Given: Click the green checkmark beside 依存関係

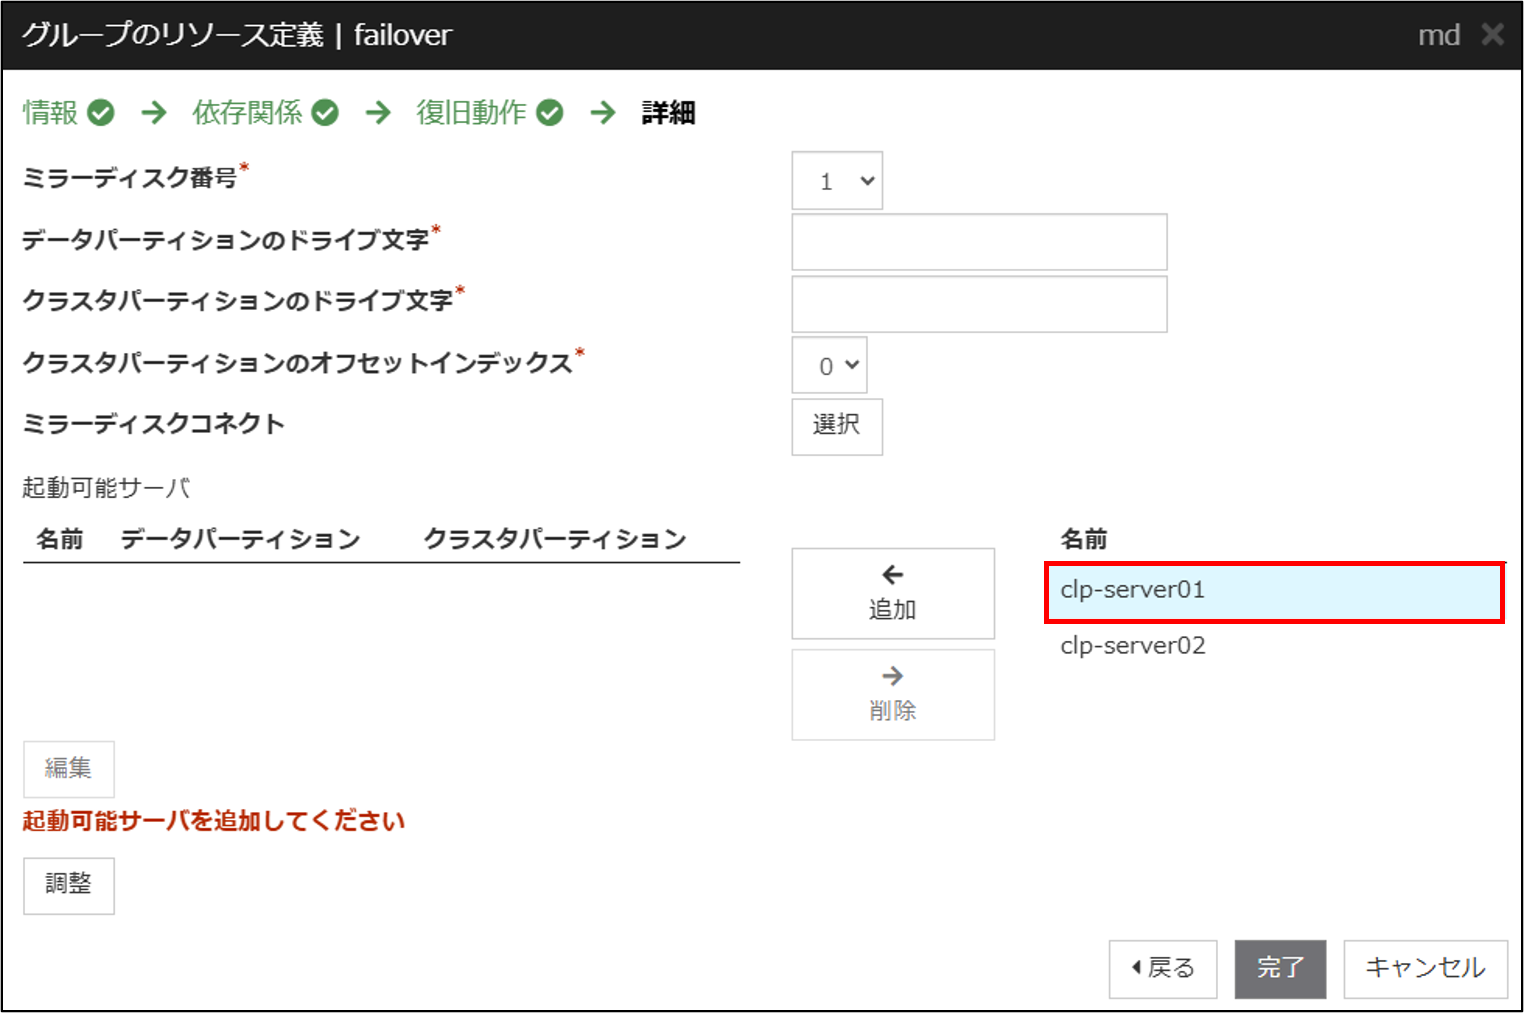Looking at the screenshot, I should coord(325,113).
